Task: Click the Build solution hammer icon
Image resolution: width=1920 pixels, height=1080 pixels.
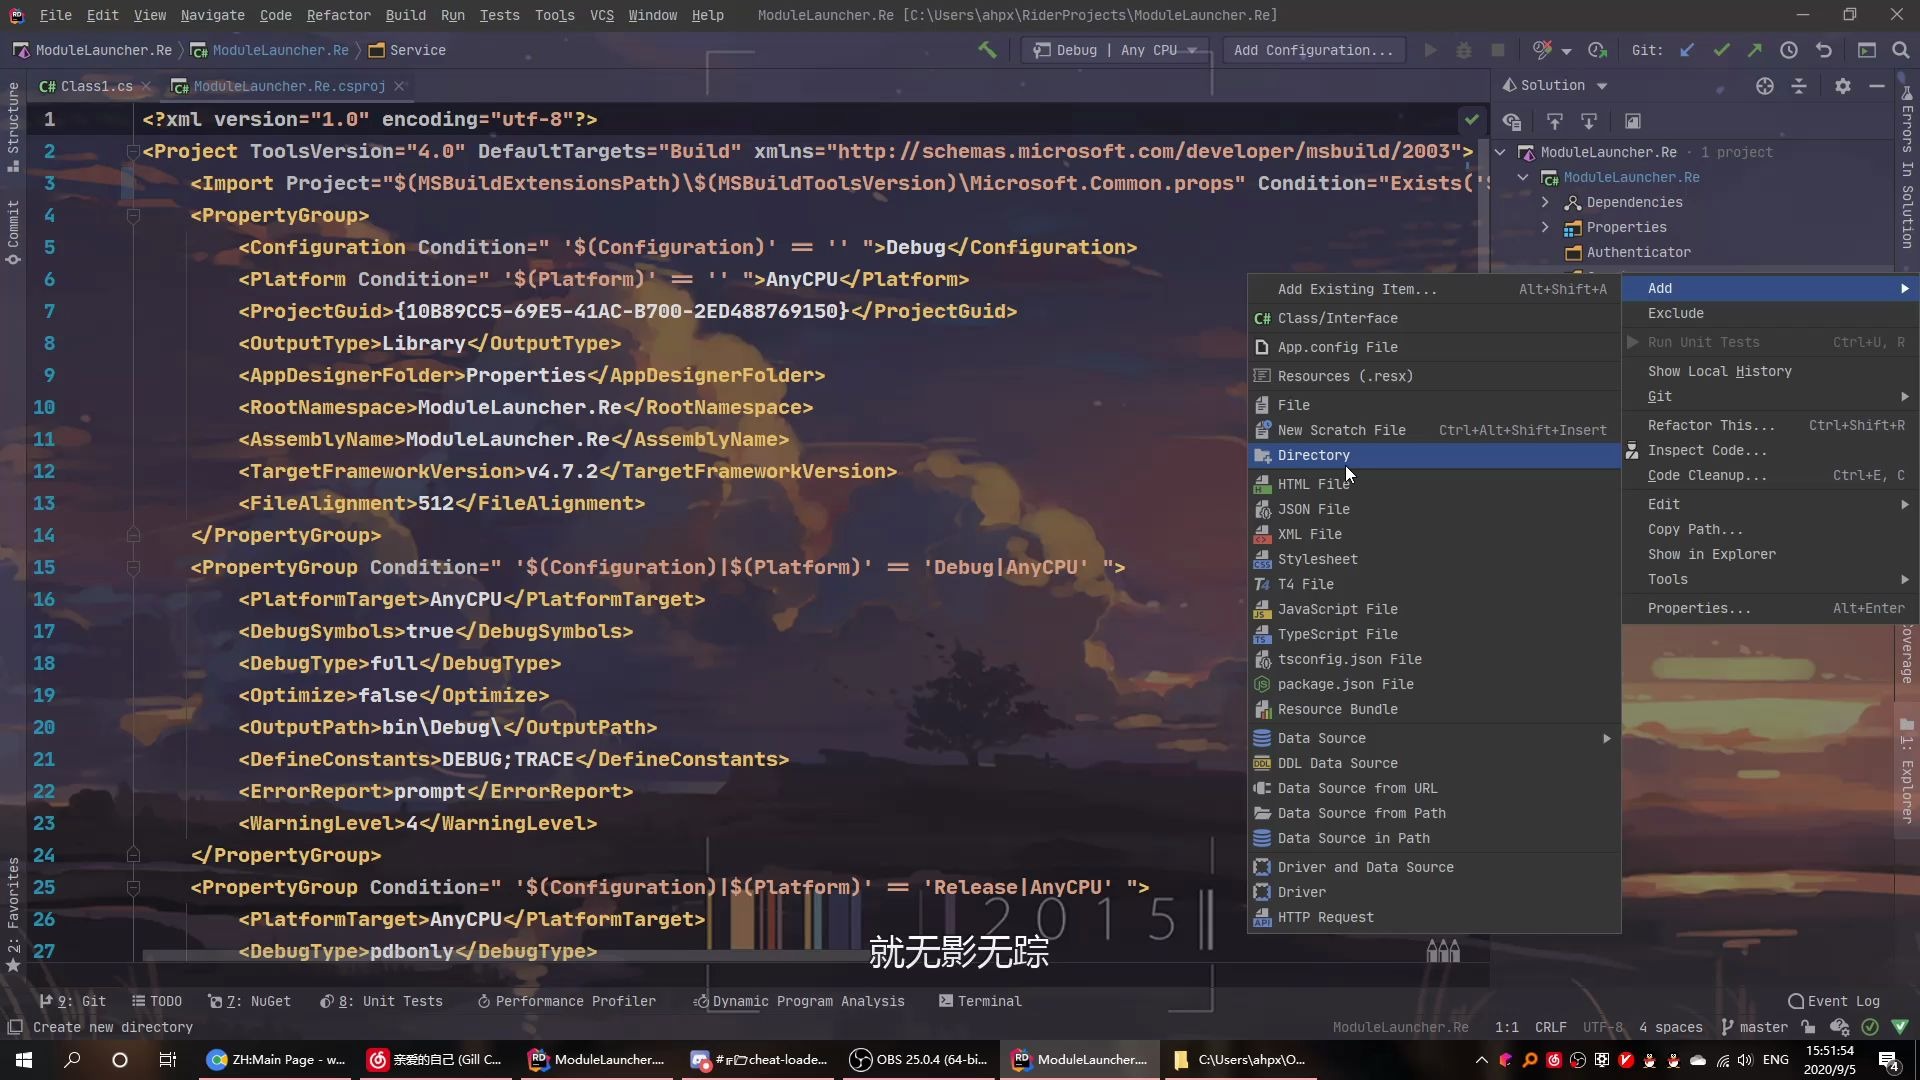Action: 987,50
